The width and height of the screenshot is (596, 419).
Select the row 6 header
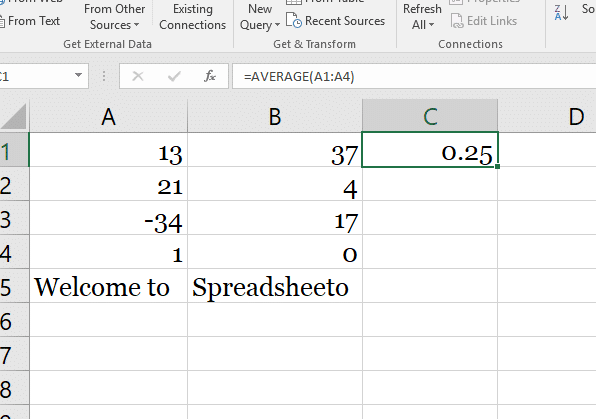pos(14,320)
